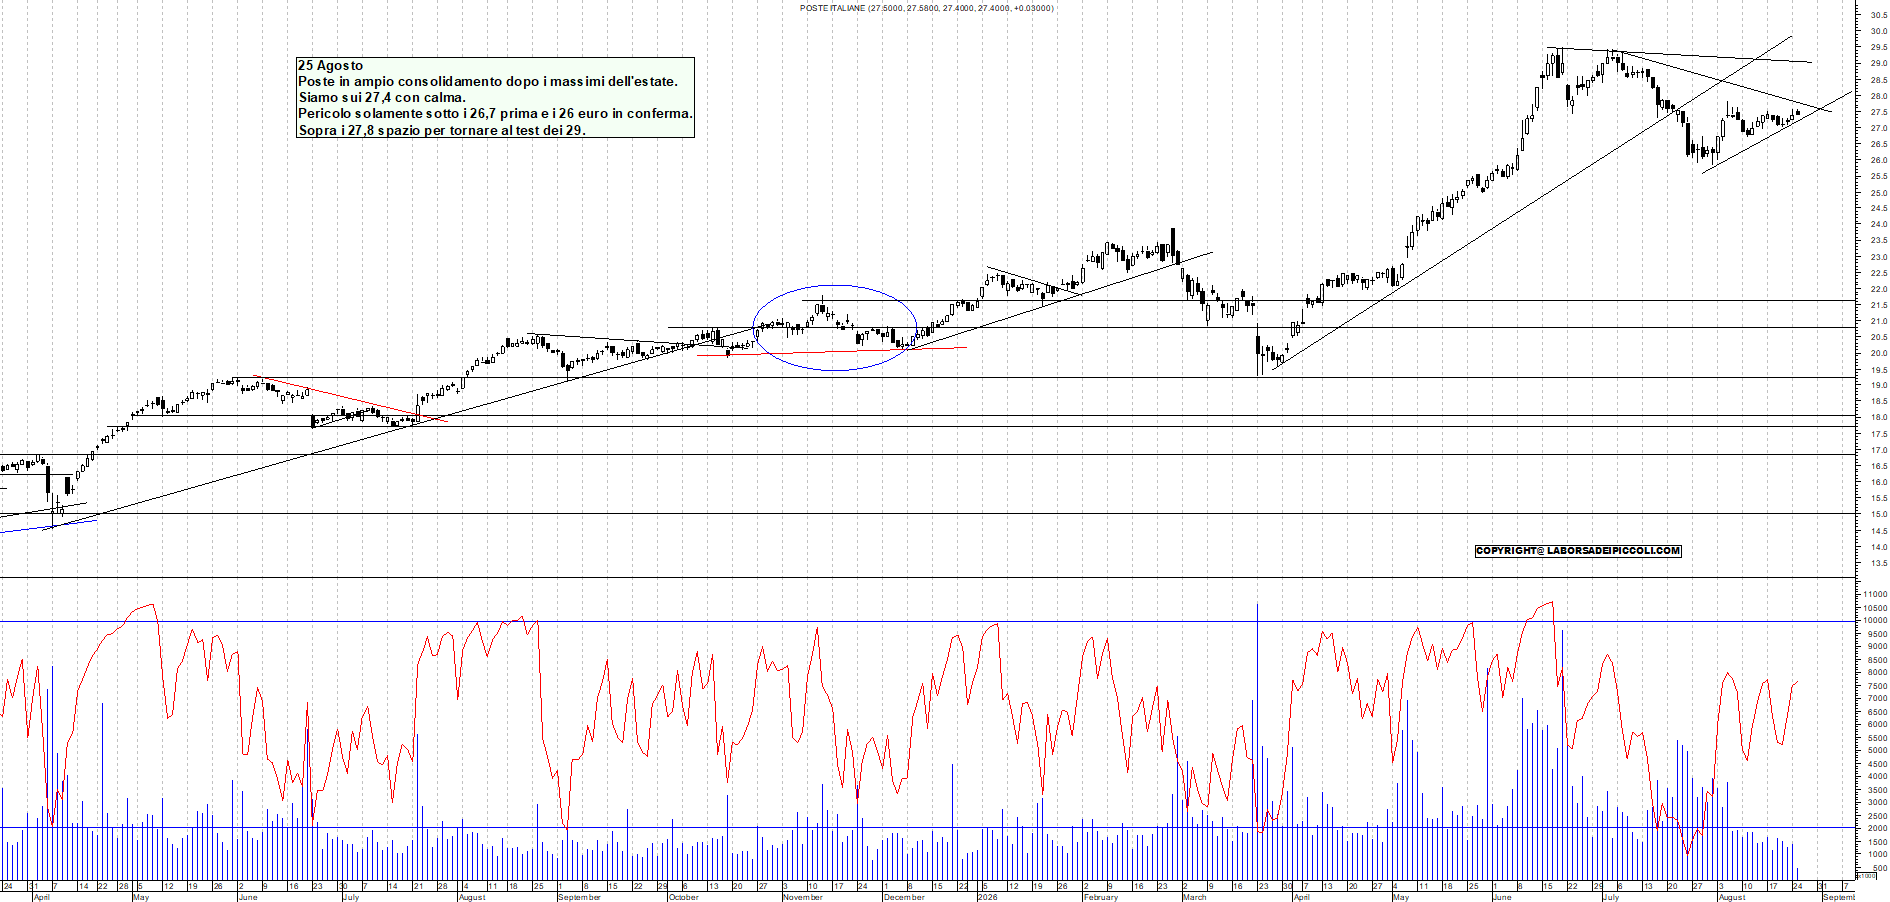Click the 5000 volume axis label
Screen dimensions: 1890x902
coord(1876,750)
